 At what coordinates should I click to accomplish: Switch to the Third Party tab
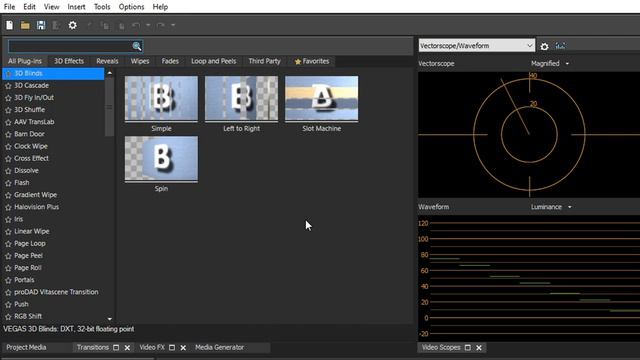click(x=264, y=61)
